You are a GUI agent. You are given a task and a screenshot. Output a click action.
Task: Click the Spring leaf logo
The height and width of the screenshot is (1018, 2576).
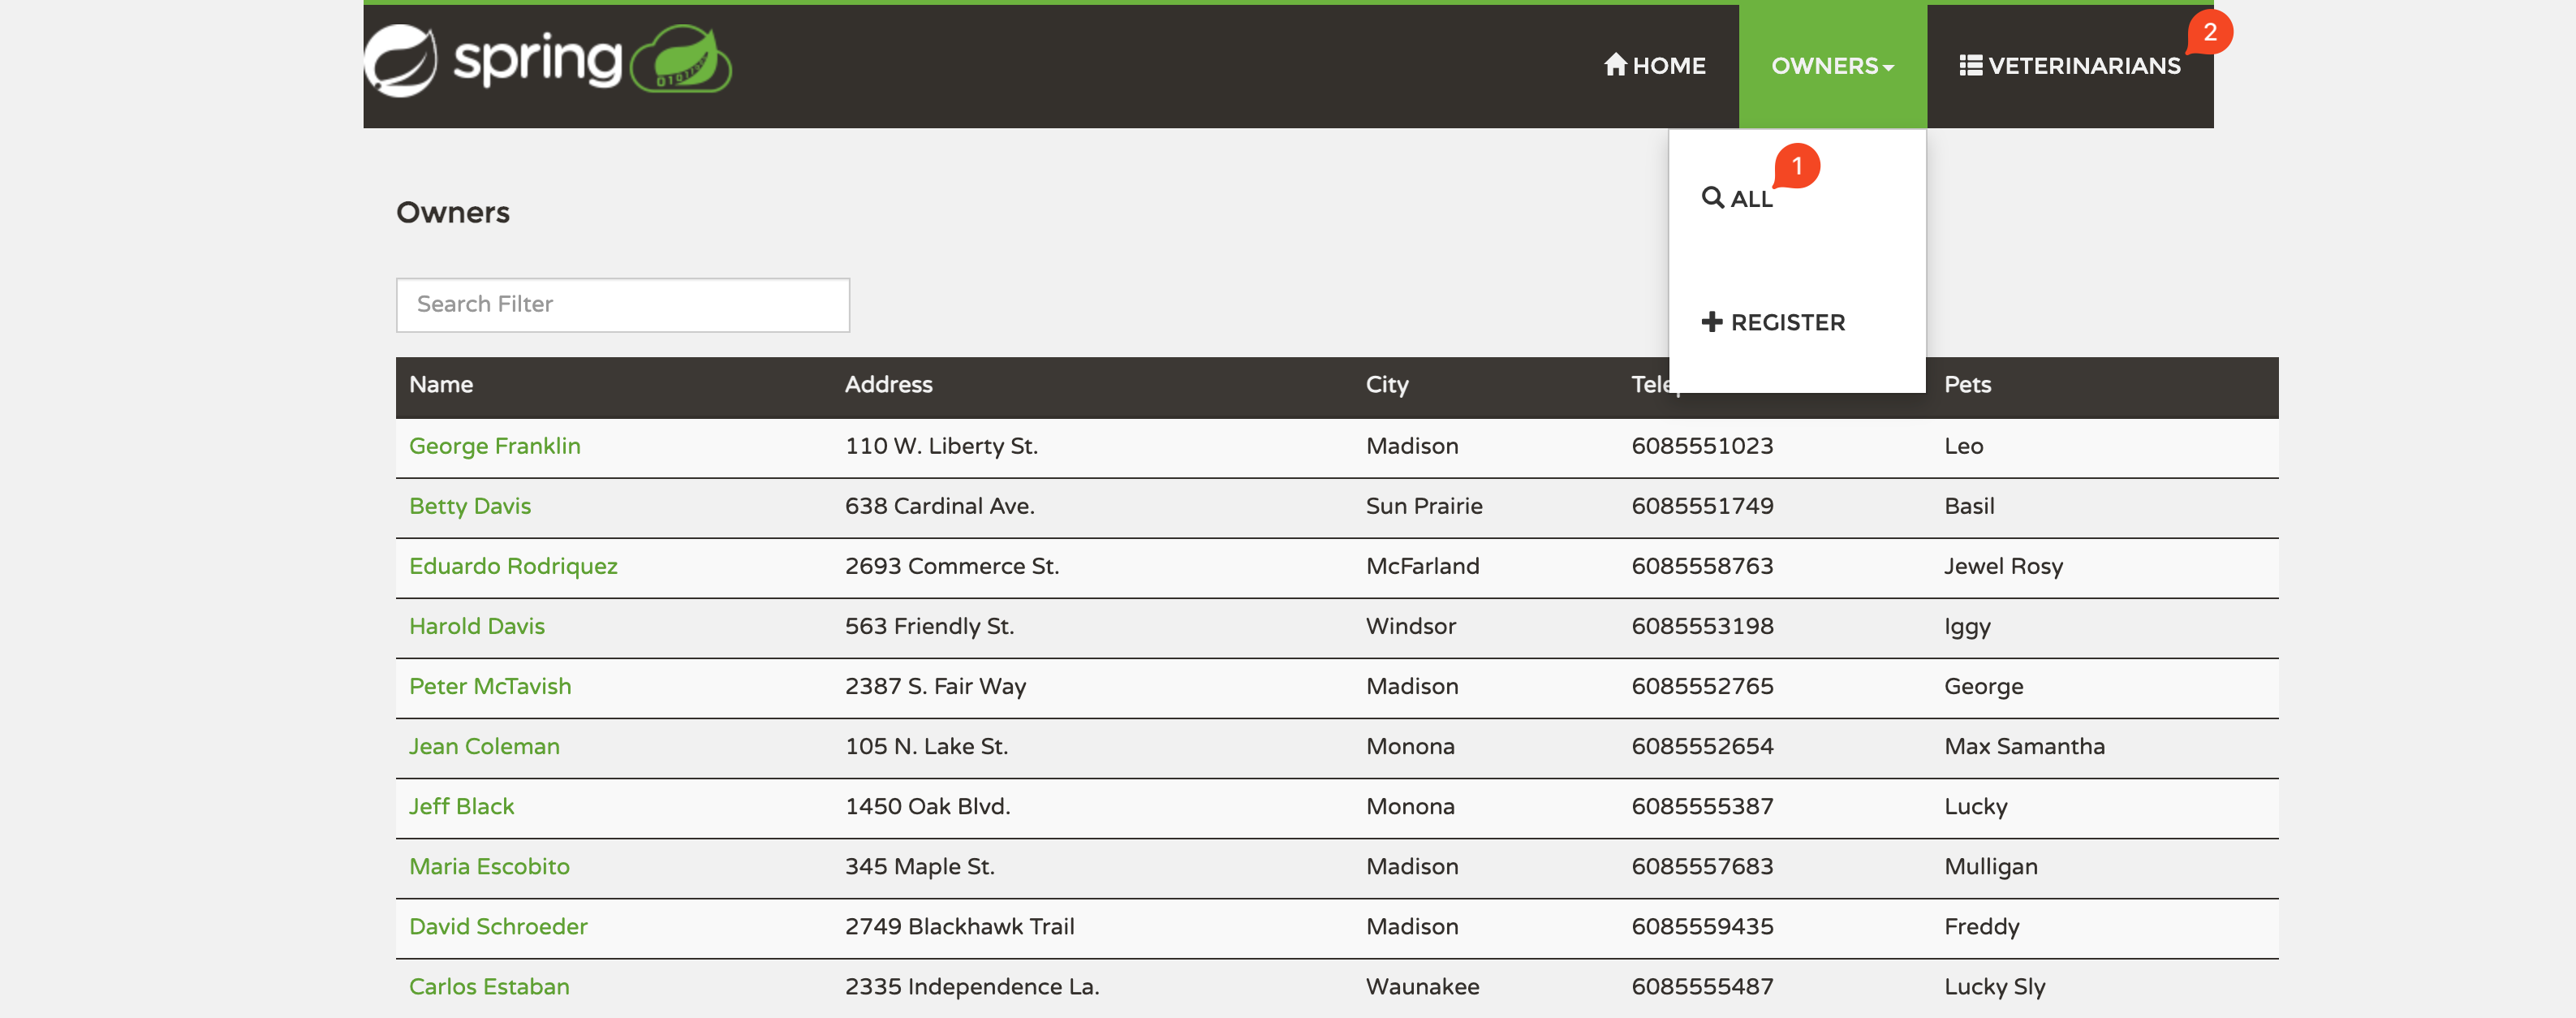(400, 61)
